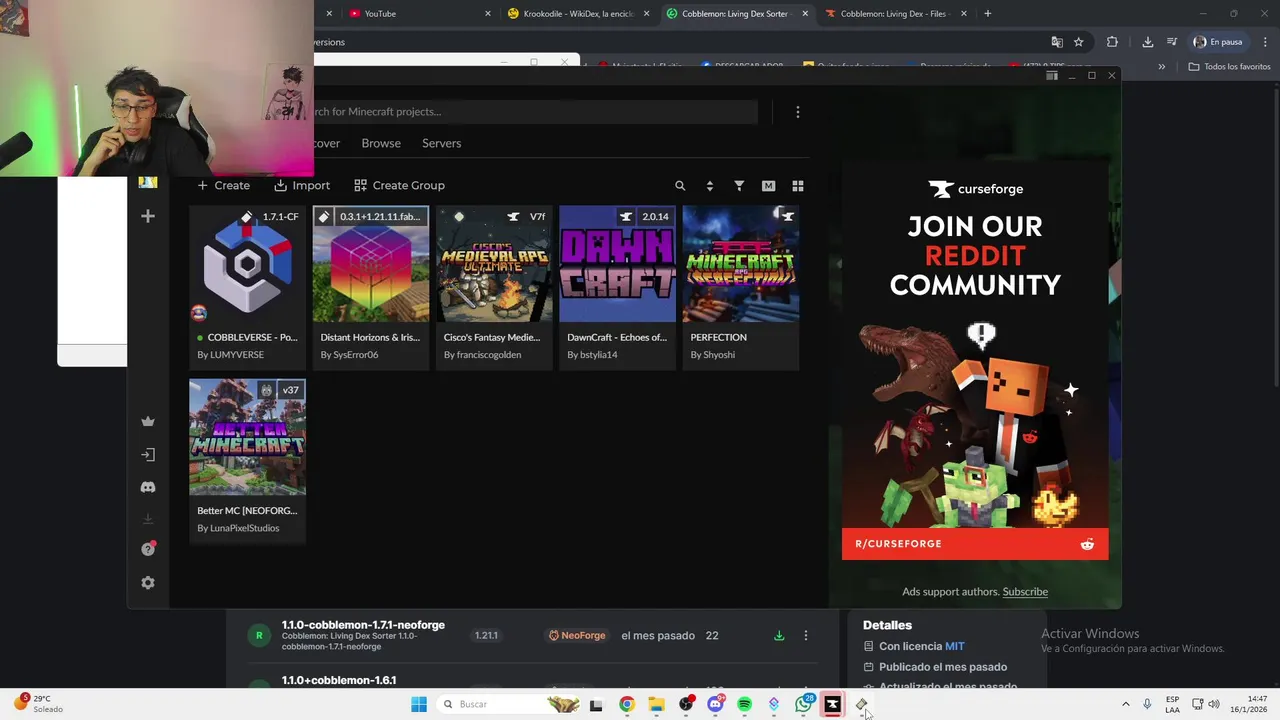Open the PERFECTION modpack card

pyautogui.click(x=740, y=287)
